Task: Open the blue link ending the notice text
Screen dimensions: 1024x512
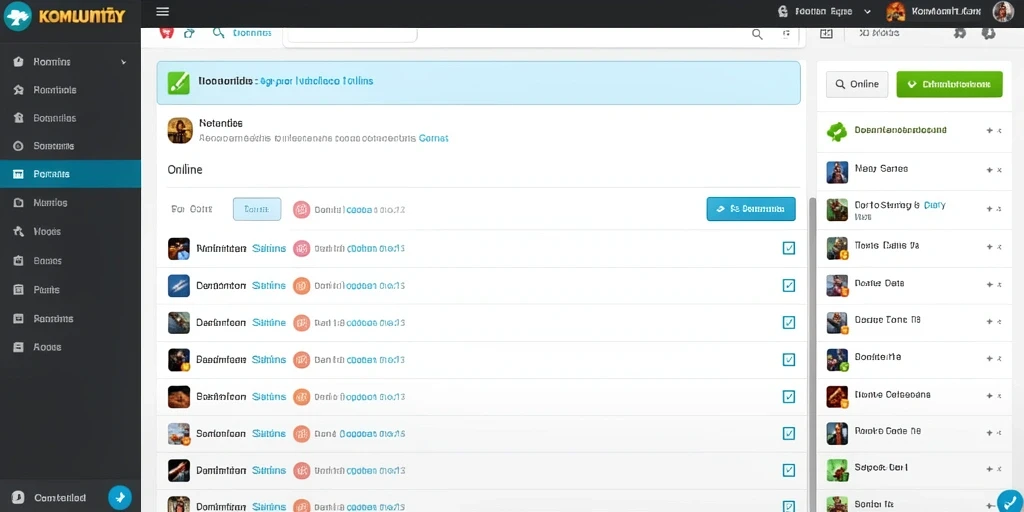Action: tap(433, 138)
